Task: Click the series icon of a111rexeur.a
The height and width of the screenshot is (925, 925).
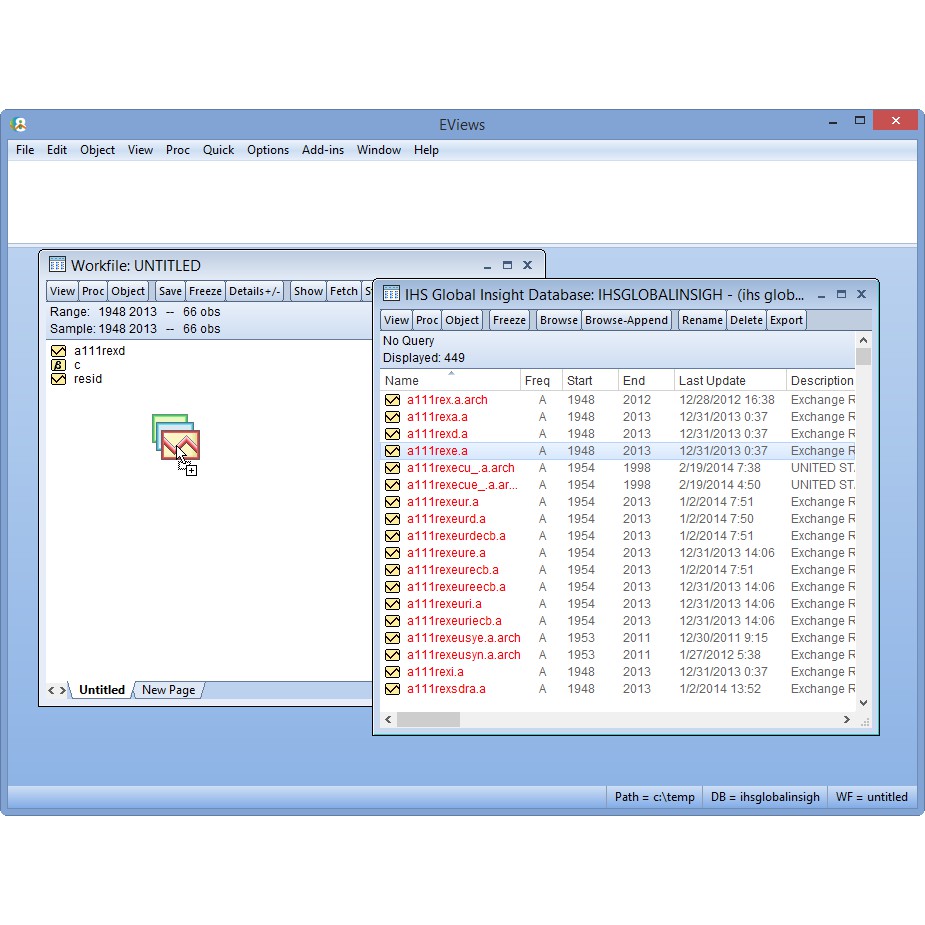Action: tap(392, 502)
